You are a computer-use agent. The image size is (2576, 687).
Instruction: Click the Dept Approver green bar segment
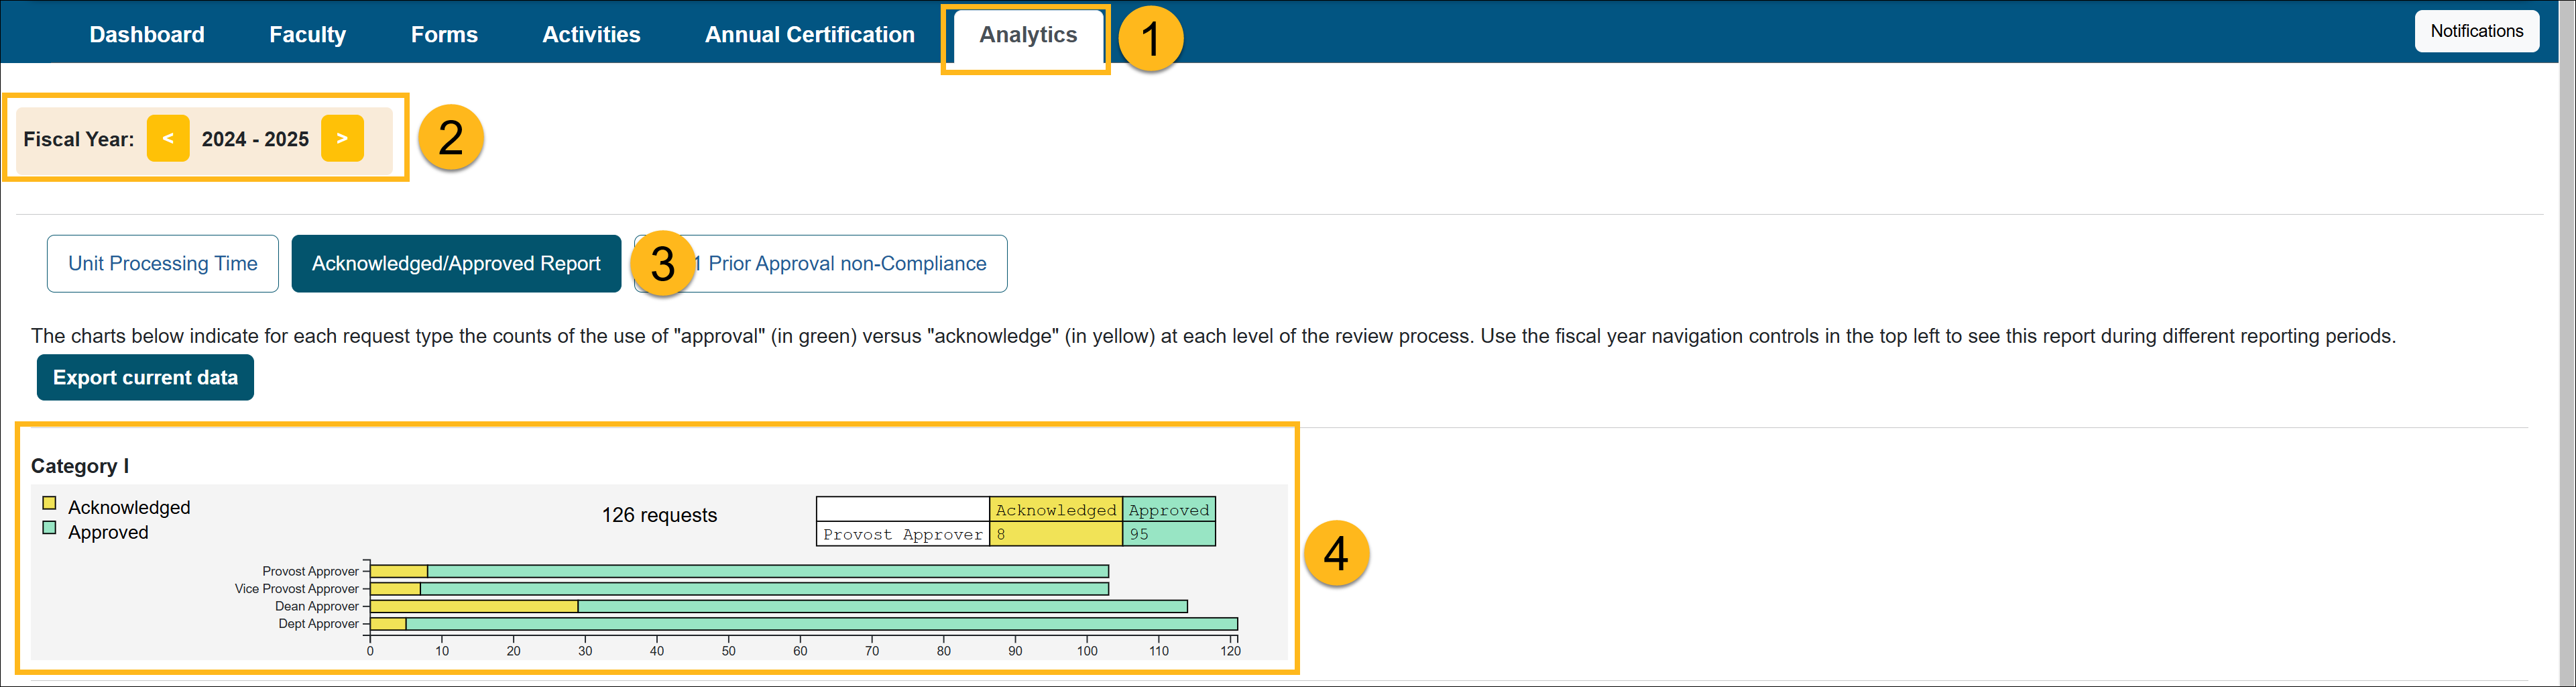(x=820, y=624)
